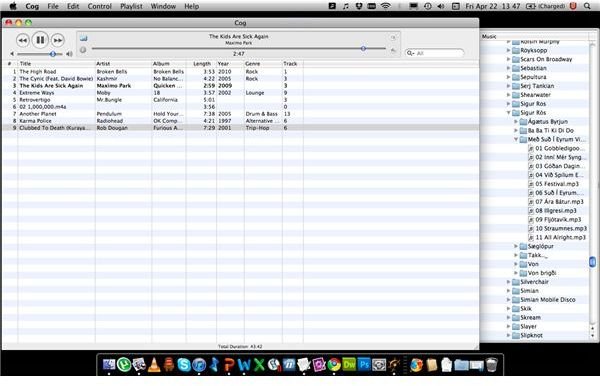
Task: Expand the Silverchair folder
Action: (509, 282)
